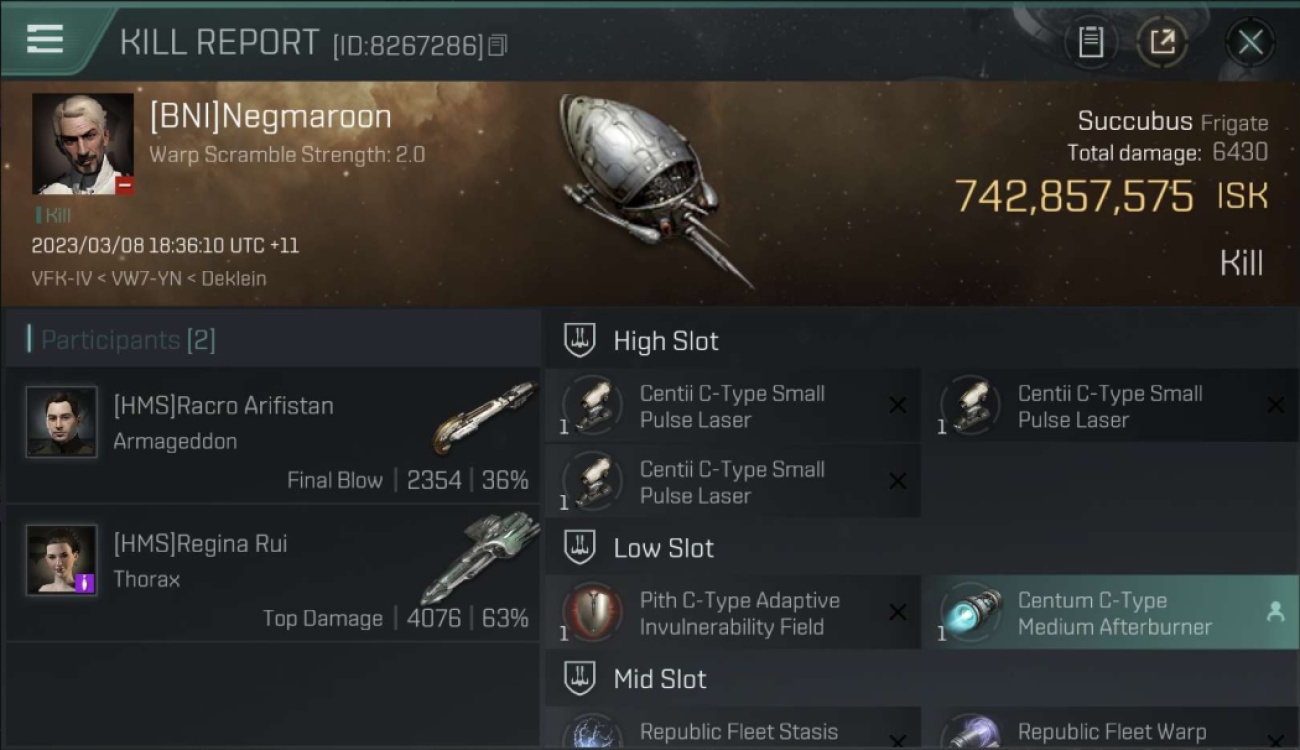Select Racro Arifistan's portrait

pyautogui.click(x=62, y=422)
